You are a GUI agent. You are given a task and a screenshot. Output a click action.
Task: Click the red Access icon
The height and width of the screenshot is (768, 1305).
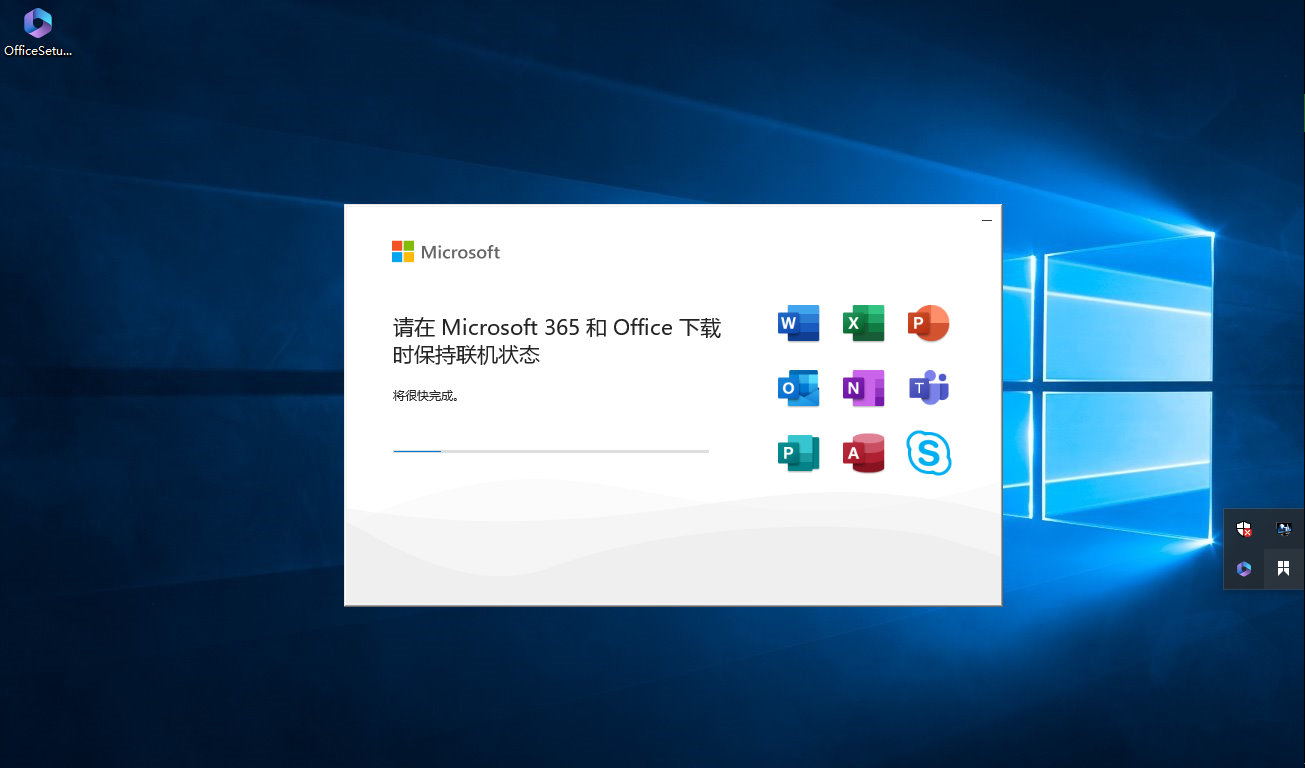(x=863, y=453)
